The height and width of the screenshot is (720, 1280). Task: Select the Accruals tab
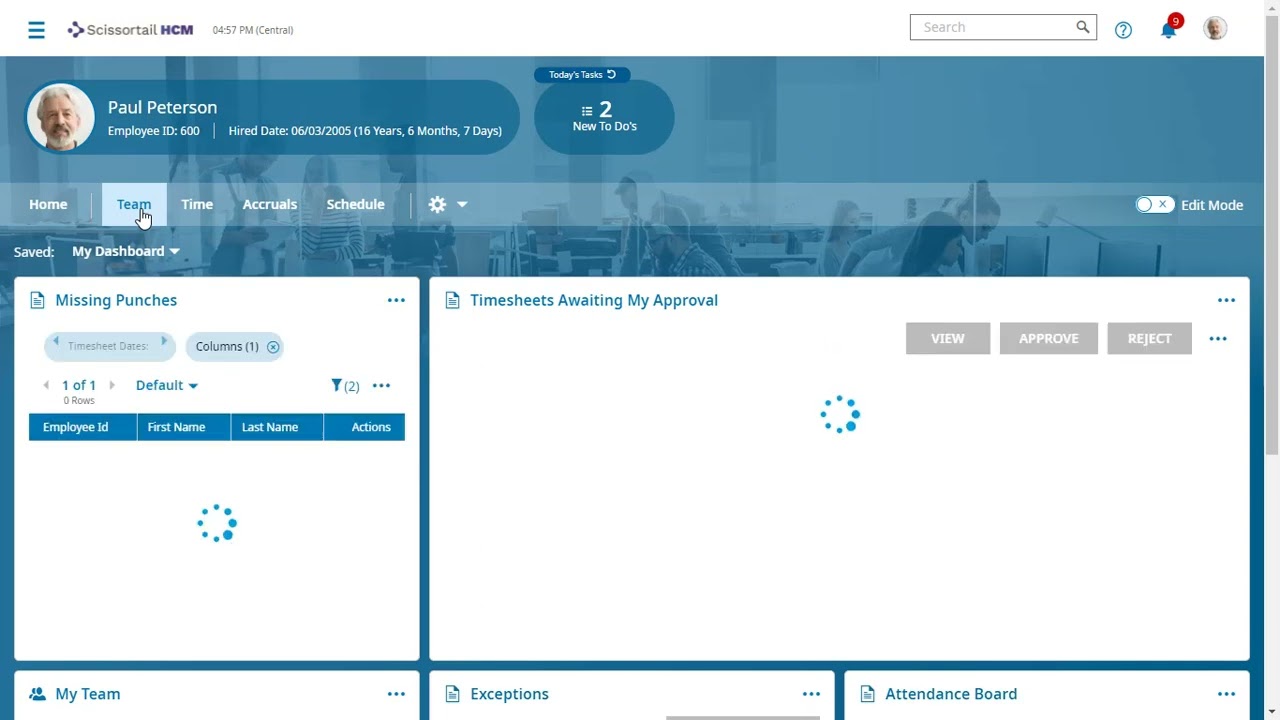tap(270, 204)
